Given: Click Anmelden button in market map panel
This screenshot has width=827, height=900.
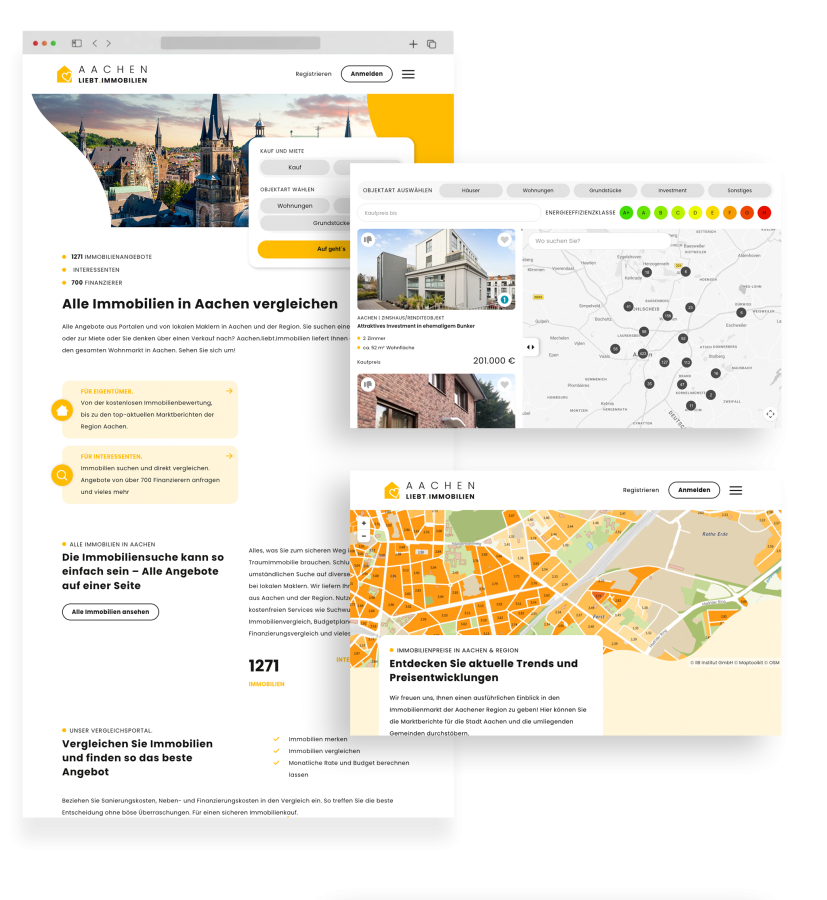Looking at the screenshot, I should [x=694, y=490].
